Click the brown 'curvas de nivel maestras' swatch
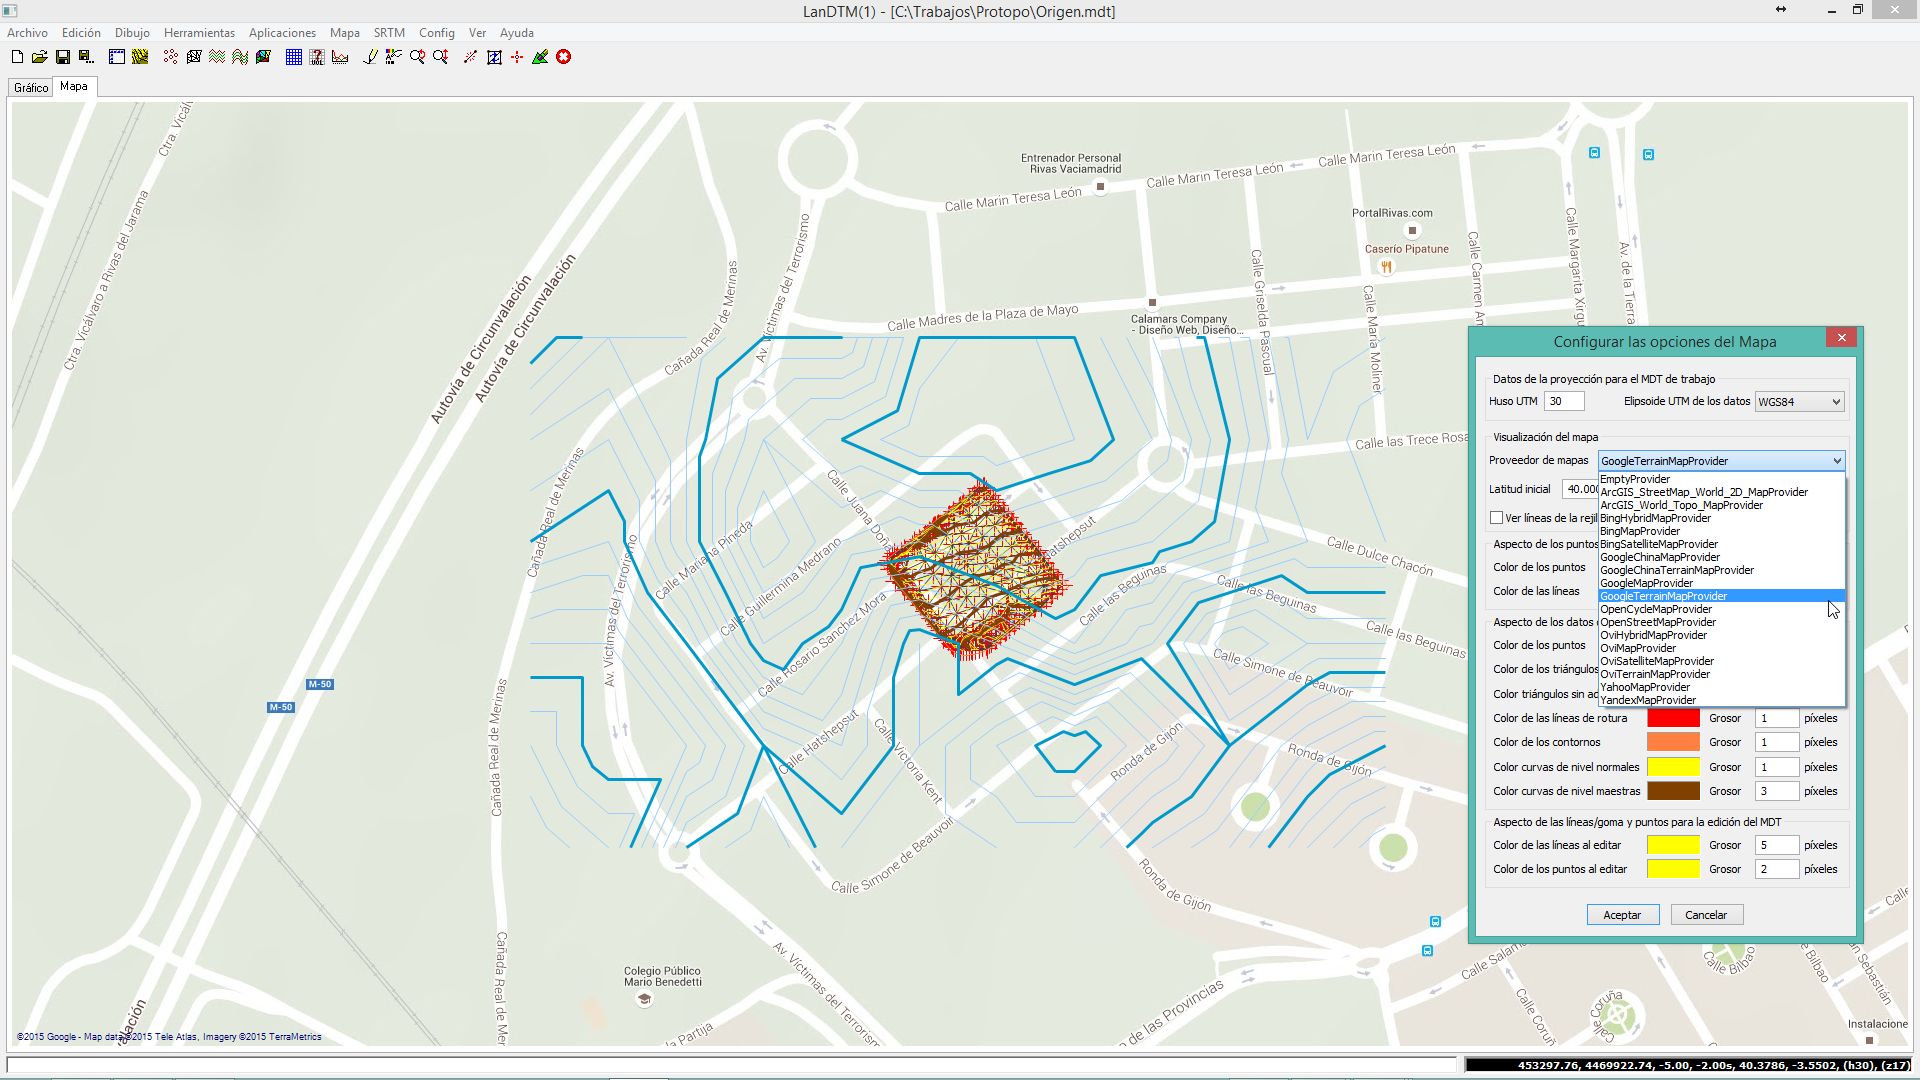The width and height of the screenshot is (1920, 1080). click(x=1673, y=791)
